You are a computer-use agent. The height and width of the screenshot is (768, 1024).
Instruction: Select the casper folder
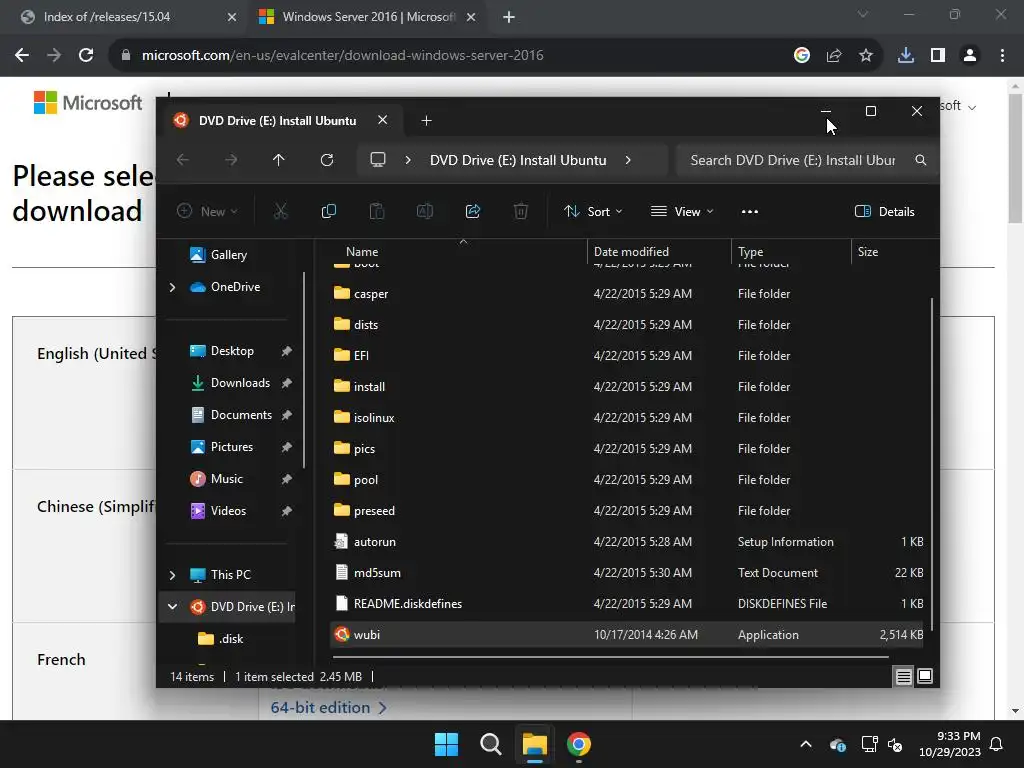[x=627, y=294]
